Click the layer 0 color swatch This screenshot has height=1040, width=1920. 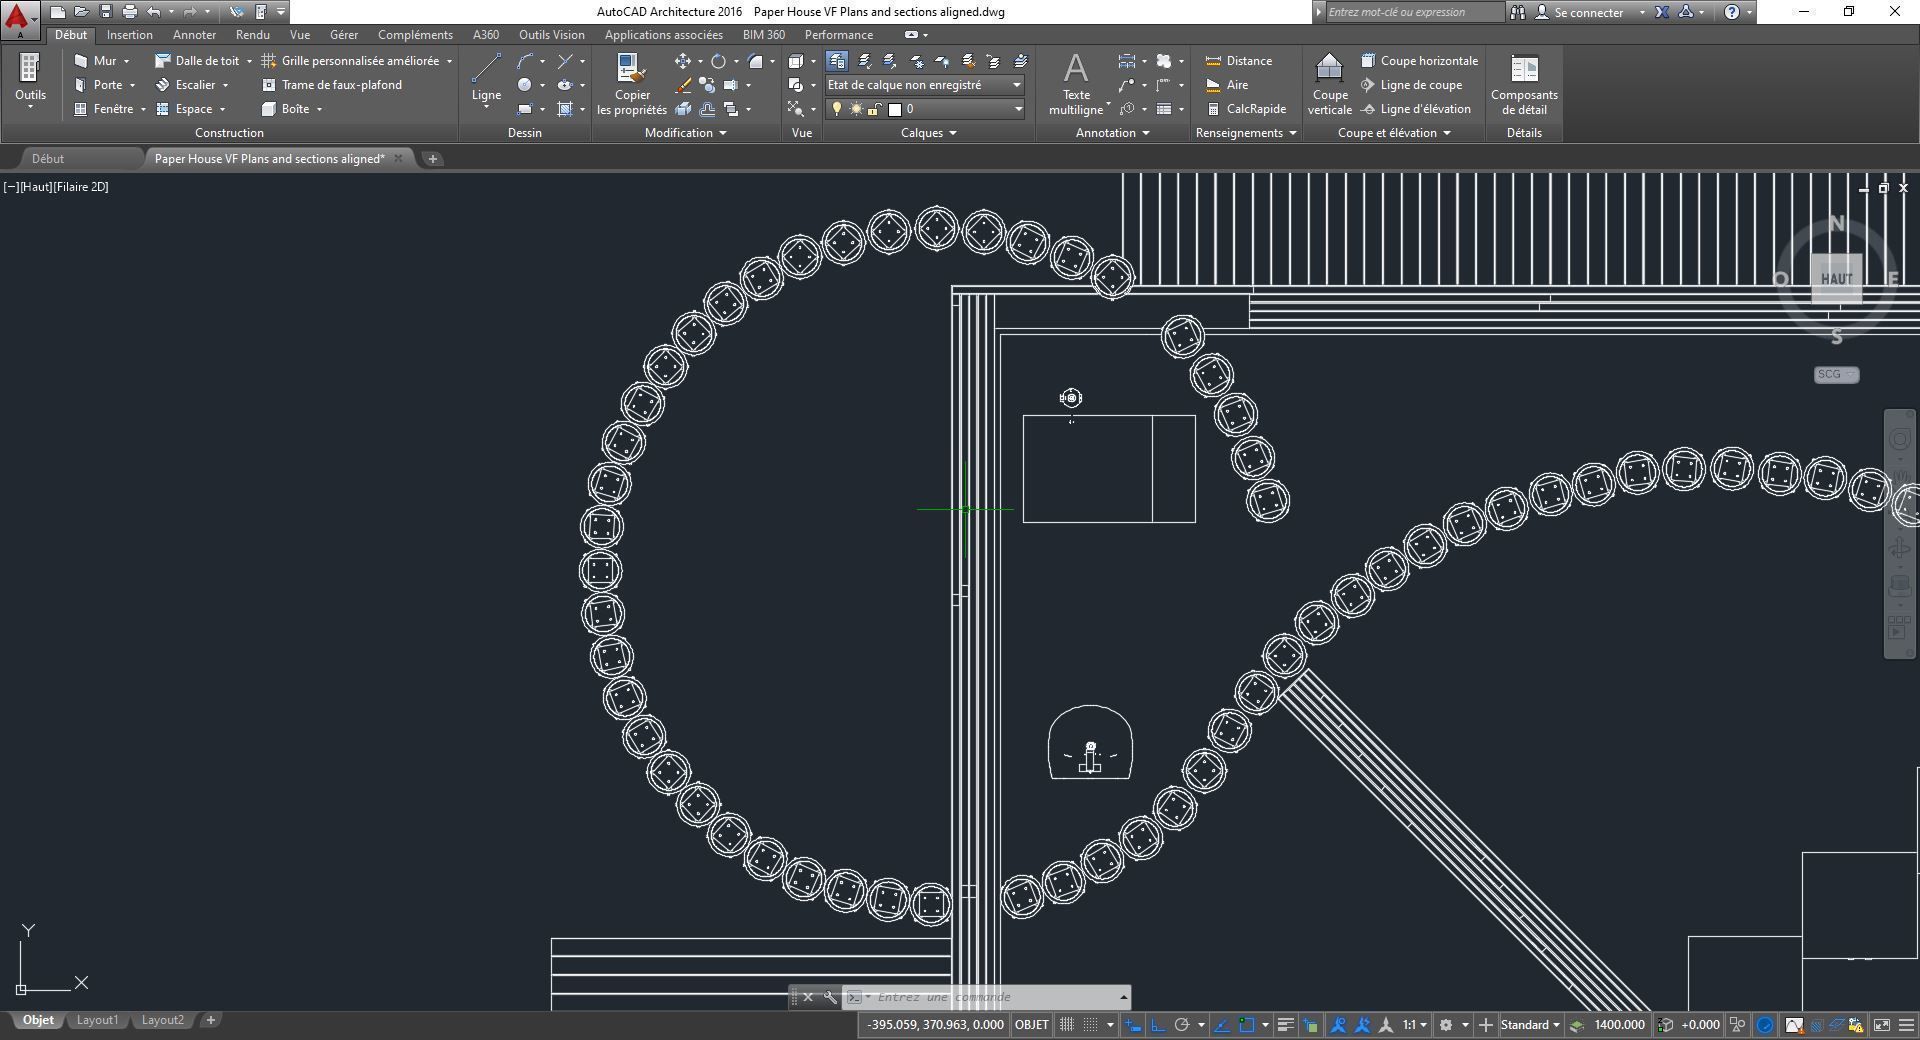(x=895, y=109)
